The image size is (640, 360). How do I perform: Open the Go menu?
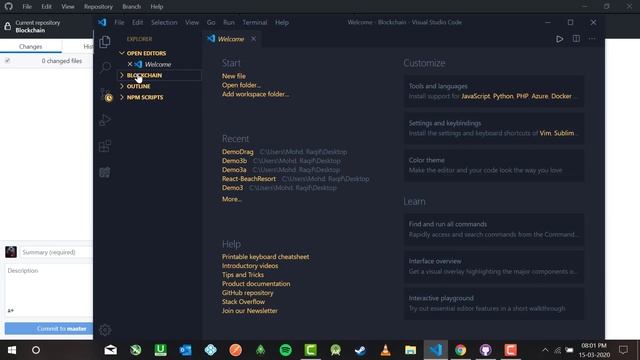point(211,22)
